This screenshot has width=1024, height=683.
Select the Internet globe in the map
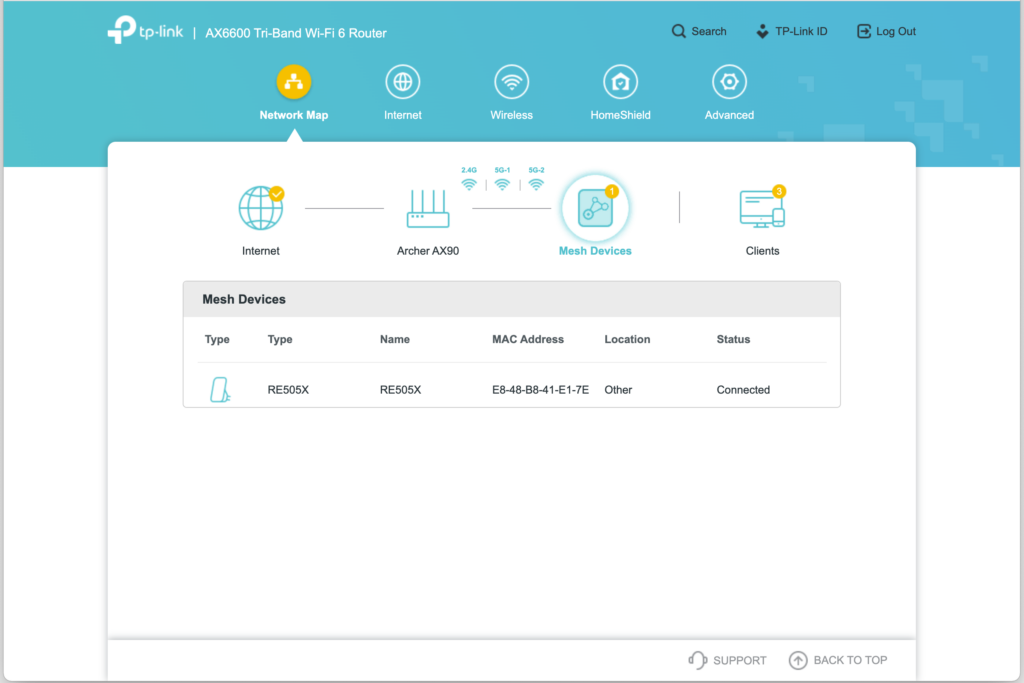click(261, 208)
